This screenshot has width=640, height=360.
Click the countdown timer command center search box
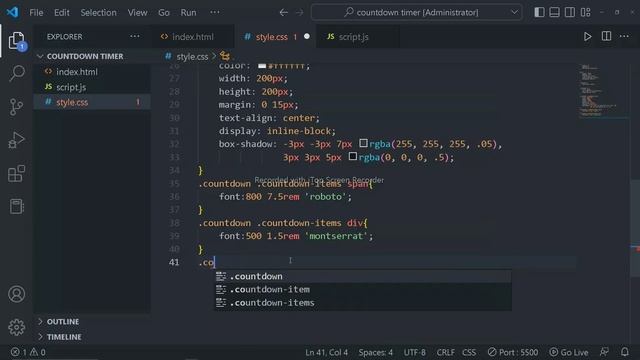click(x=416, y=12)
